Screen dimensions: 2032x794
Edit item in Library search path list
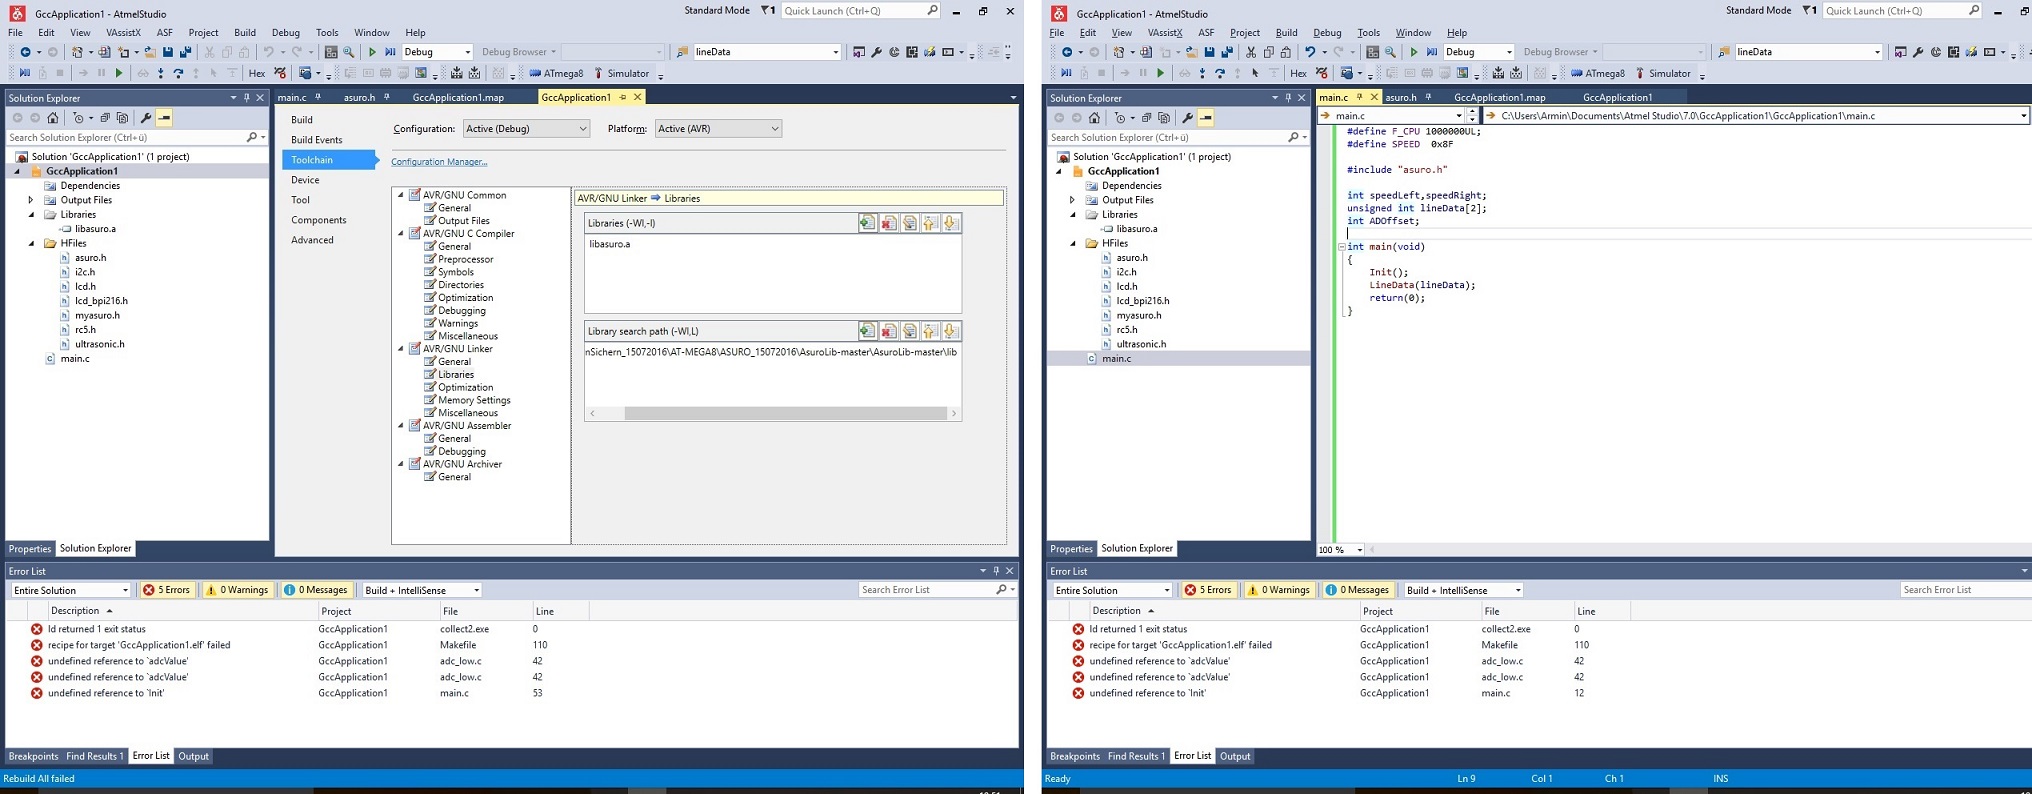[909, 331]
